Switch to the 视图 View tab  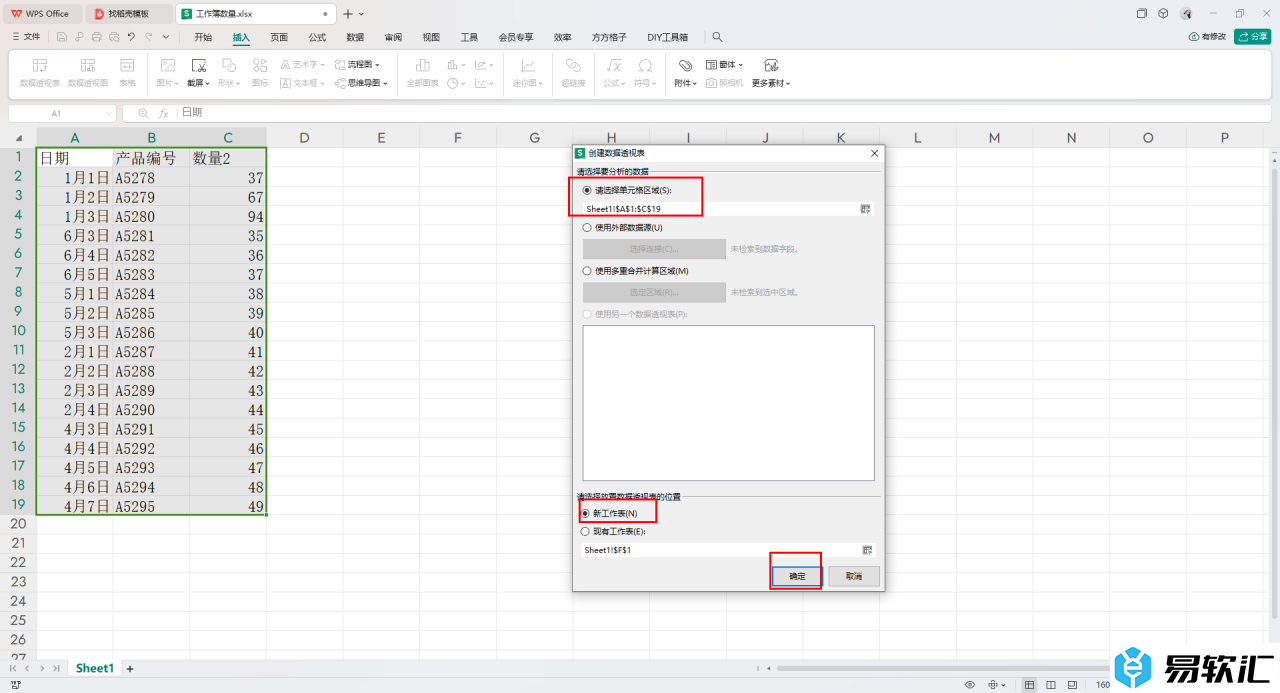tap(431, 37)
